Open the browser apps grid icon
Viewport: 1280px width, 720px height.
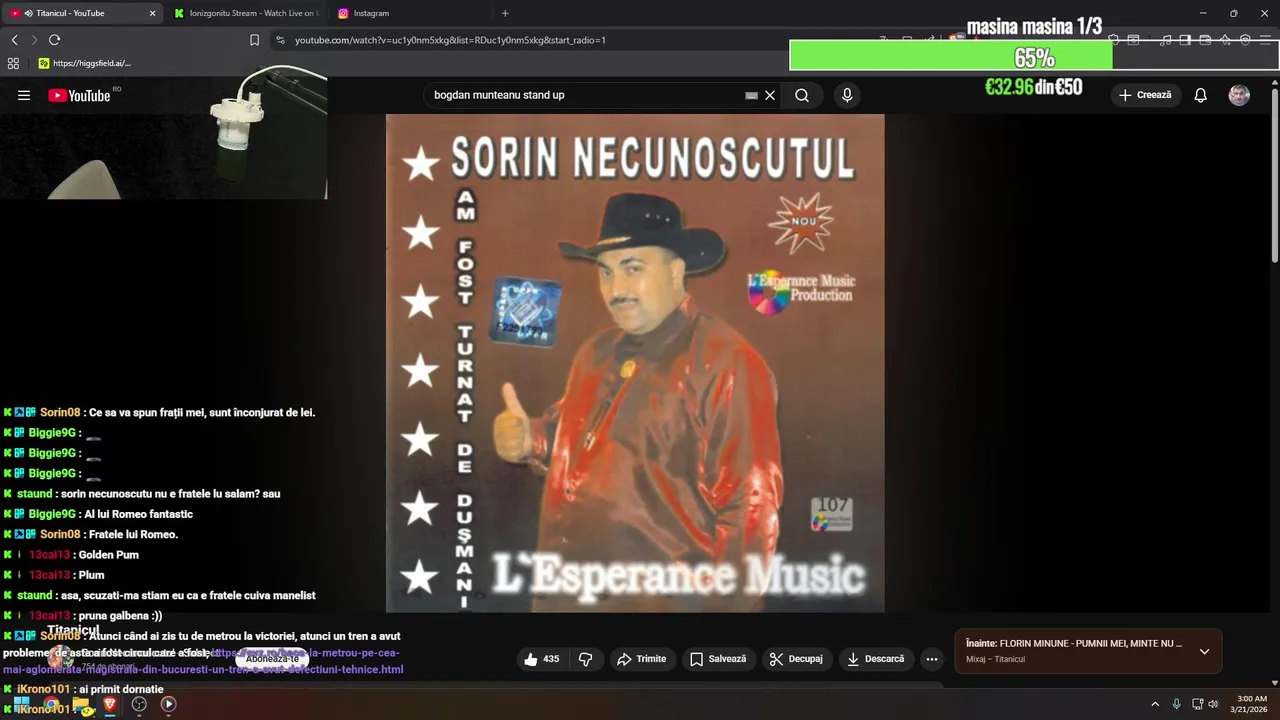[13, 63]
